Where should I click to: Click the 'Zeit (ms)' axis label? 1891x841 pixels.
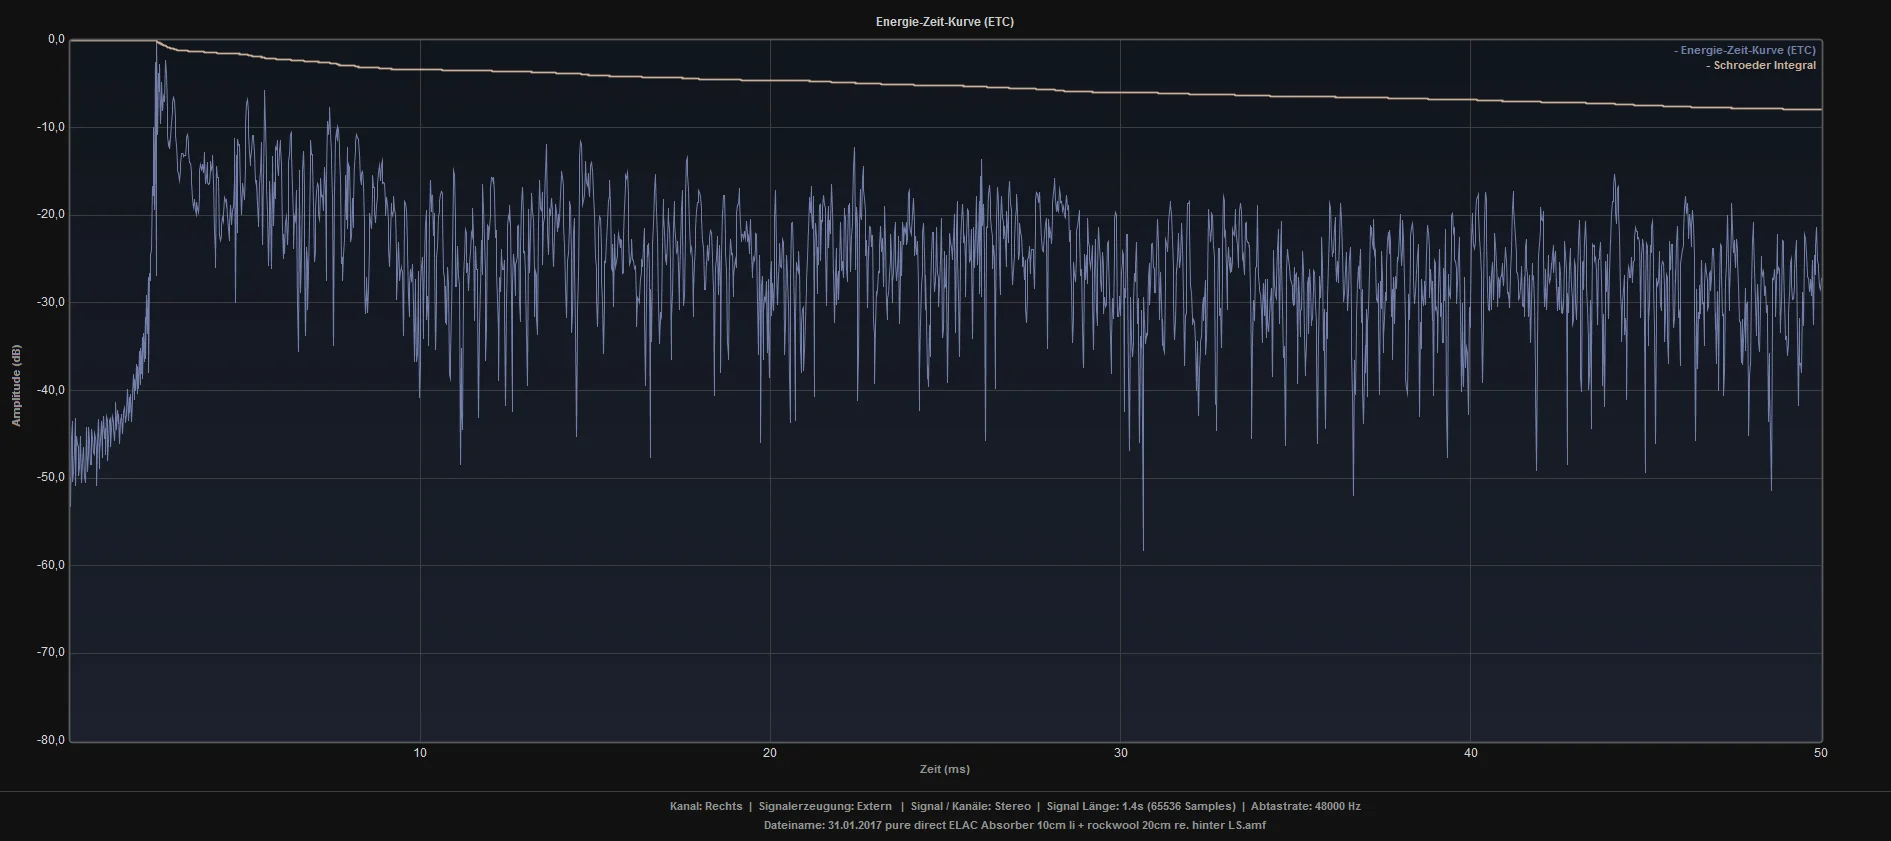point(945,769)
